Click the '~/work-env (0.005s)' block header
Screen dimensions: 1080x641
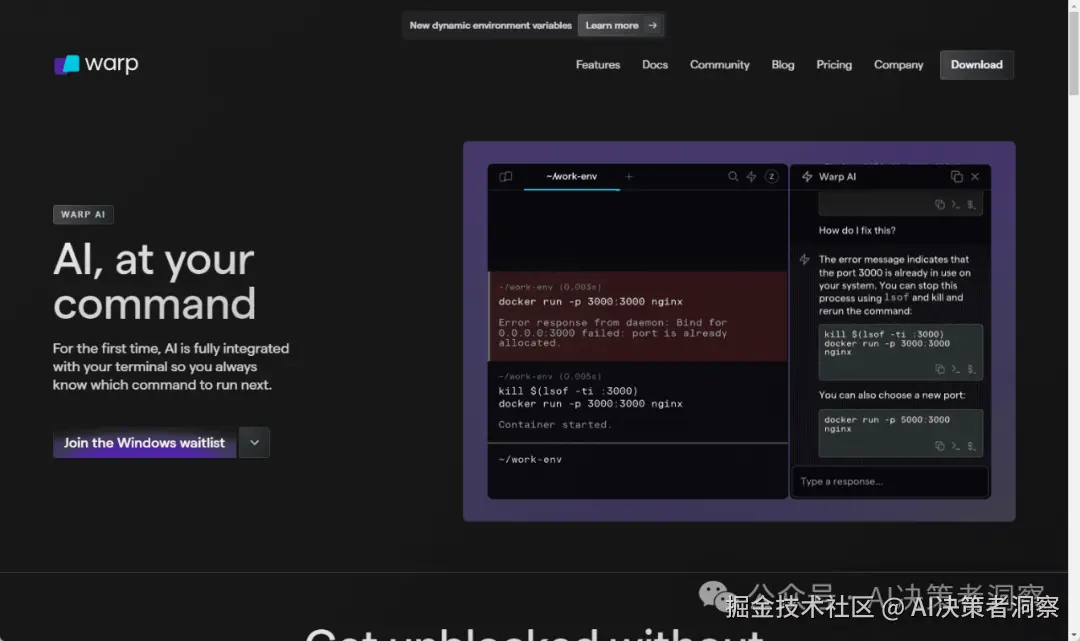[550, 377]
